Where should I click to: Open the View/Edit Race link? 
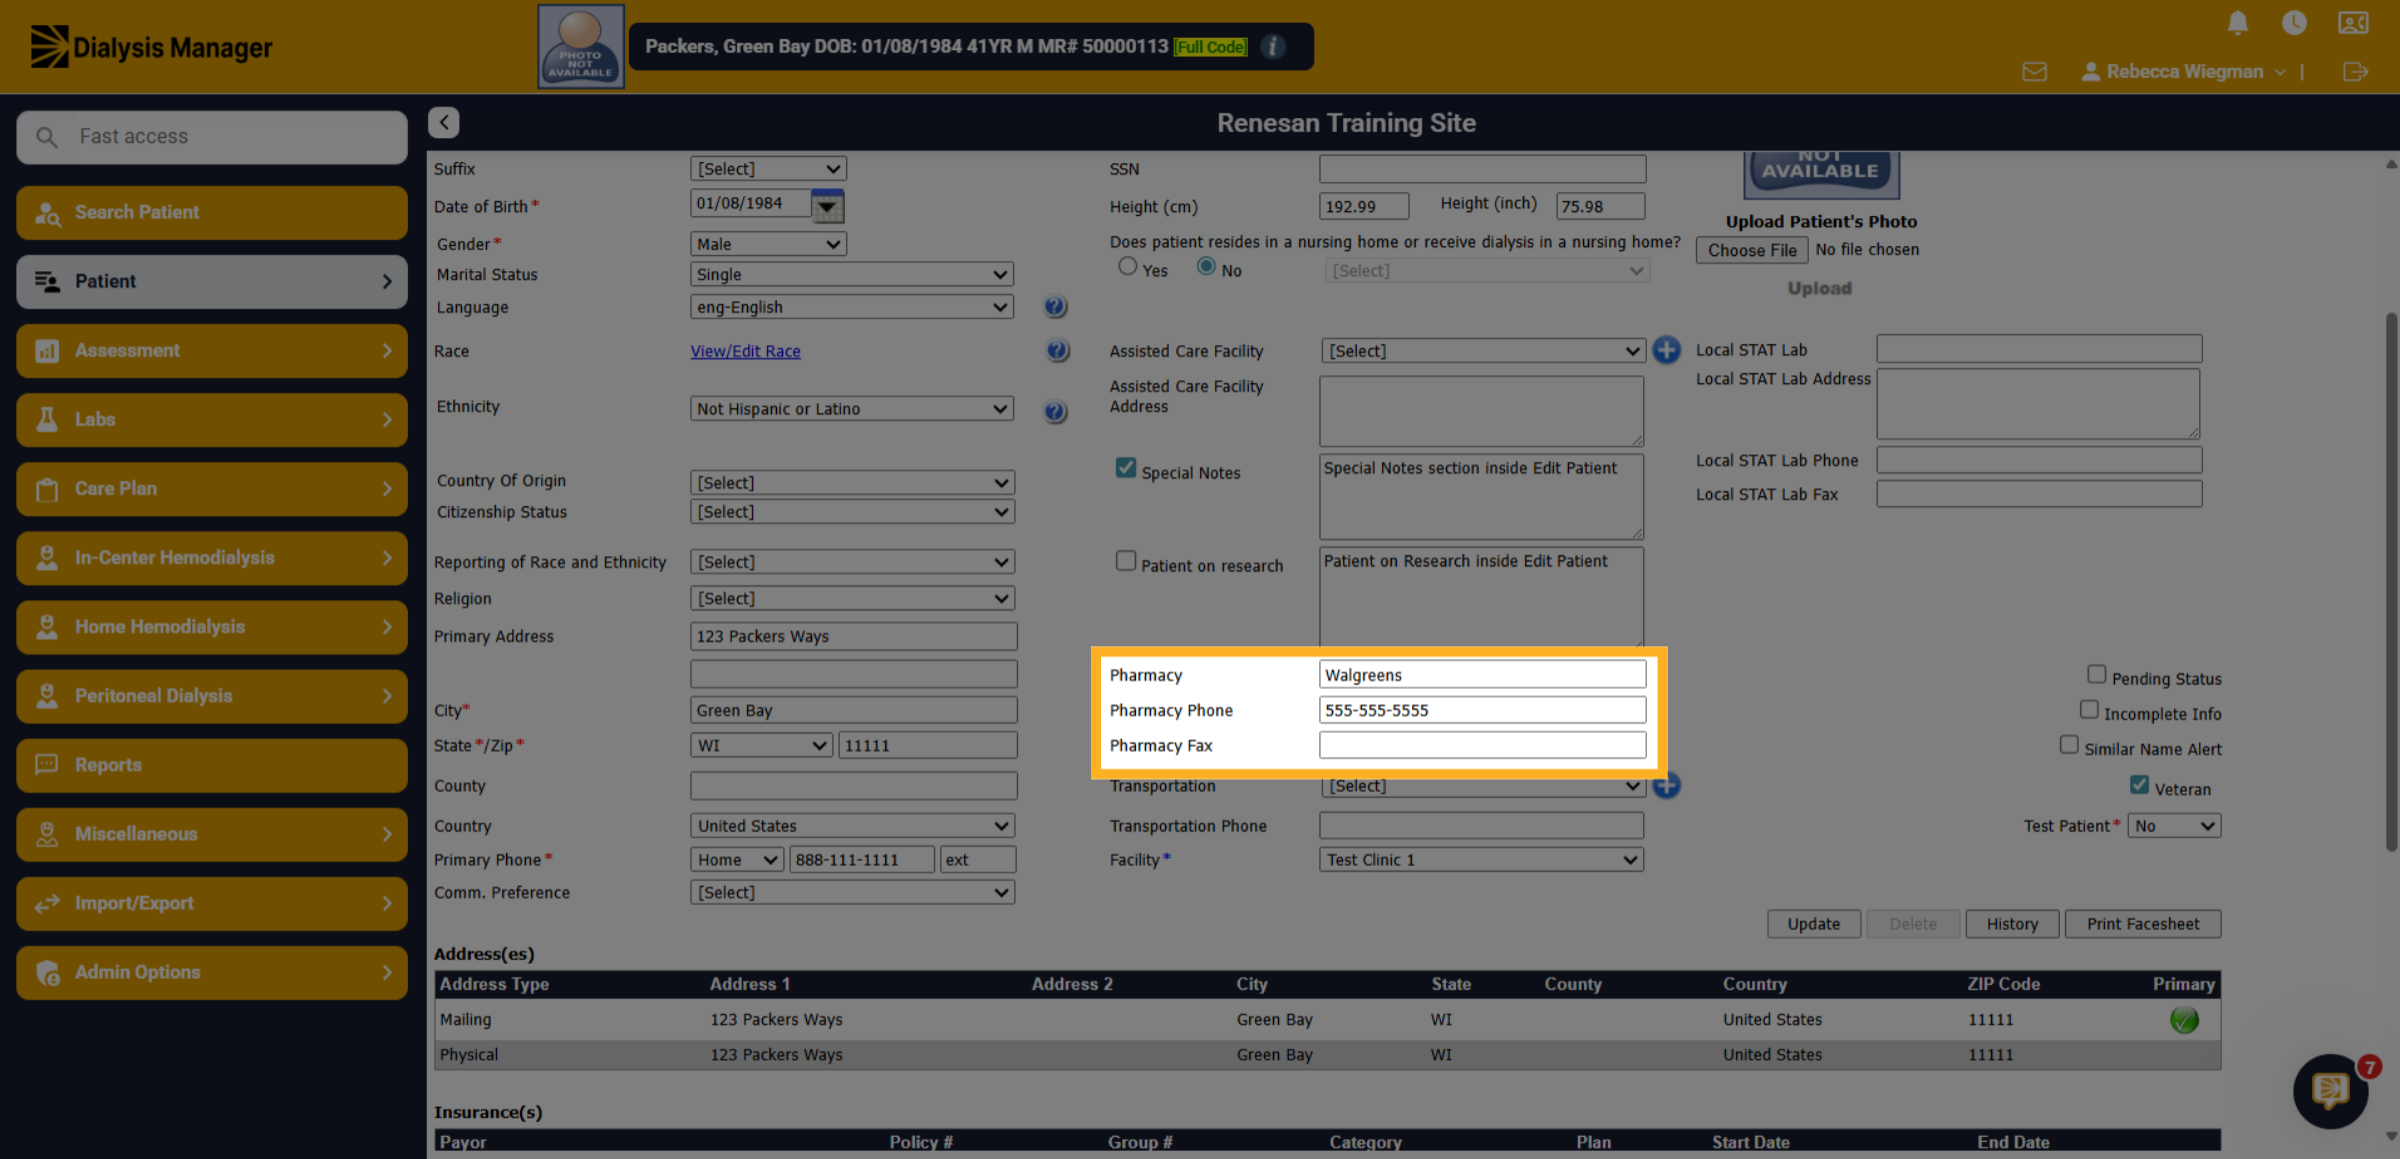coord(745,351)
